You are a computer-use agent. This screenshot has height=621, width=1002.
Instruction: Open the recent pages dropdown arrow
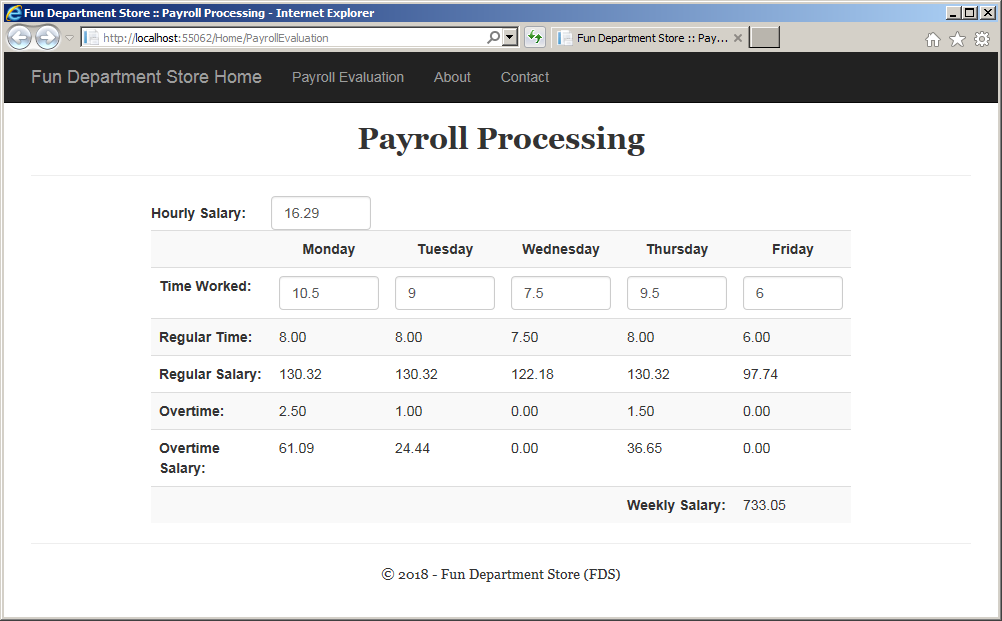point(70,38)
